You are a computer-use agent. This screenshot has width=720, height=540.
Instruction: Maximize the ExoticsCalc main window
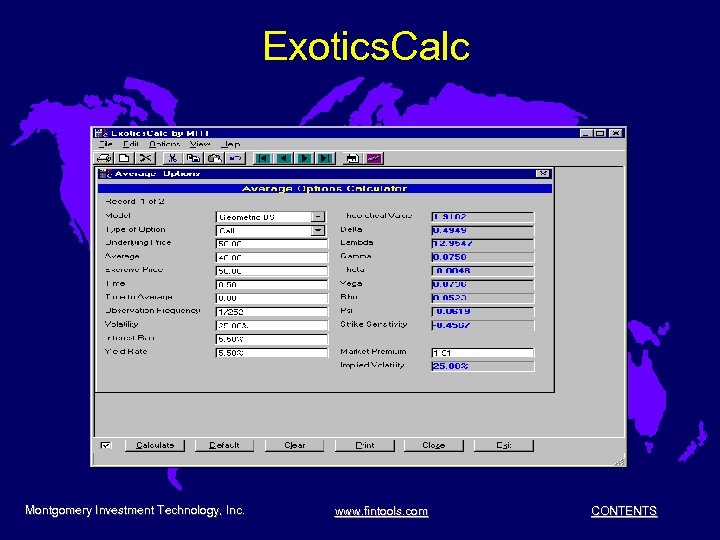[x=600, y=133]
